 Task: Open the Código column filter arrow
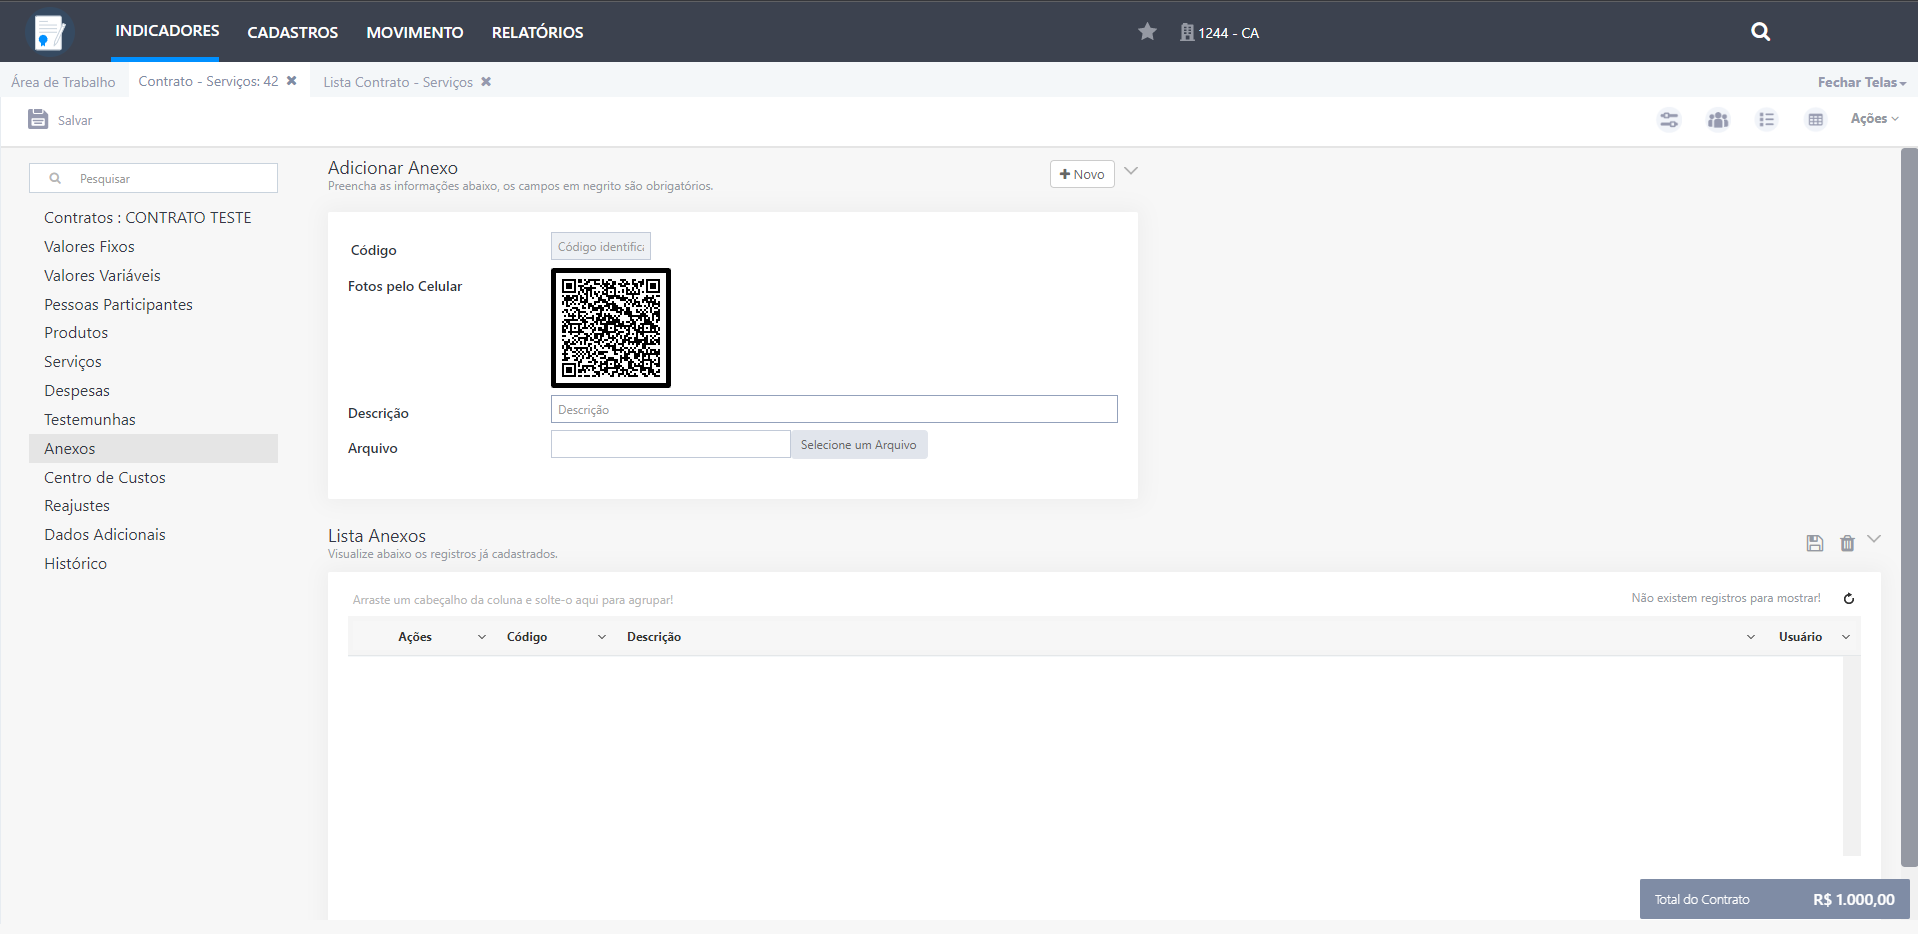tap(602, 637)
